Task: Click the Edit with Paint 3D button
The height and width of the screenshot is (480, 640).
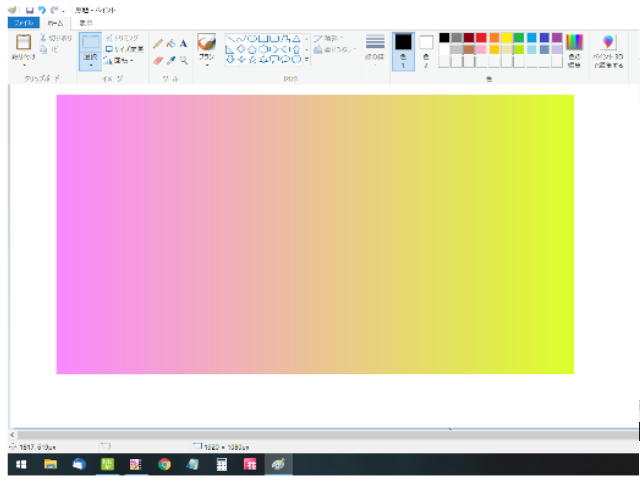Action: [x=608, y=51]
